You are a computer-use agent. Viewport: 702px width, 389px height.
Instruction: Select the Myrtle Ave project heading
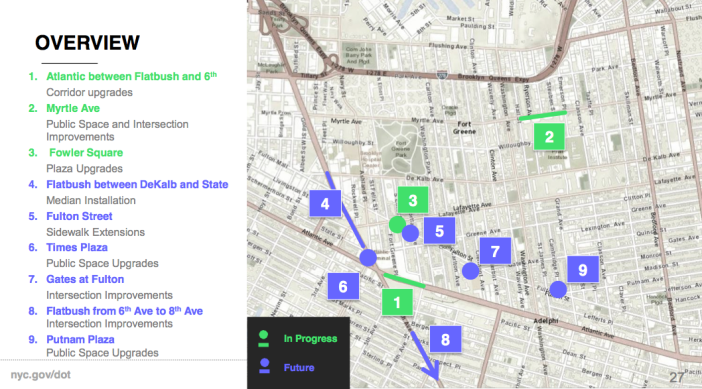click(x=73, y=108)
